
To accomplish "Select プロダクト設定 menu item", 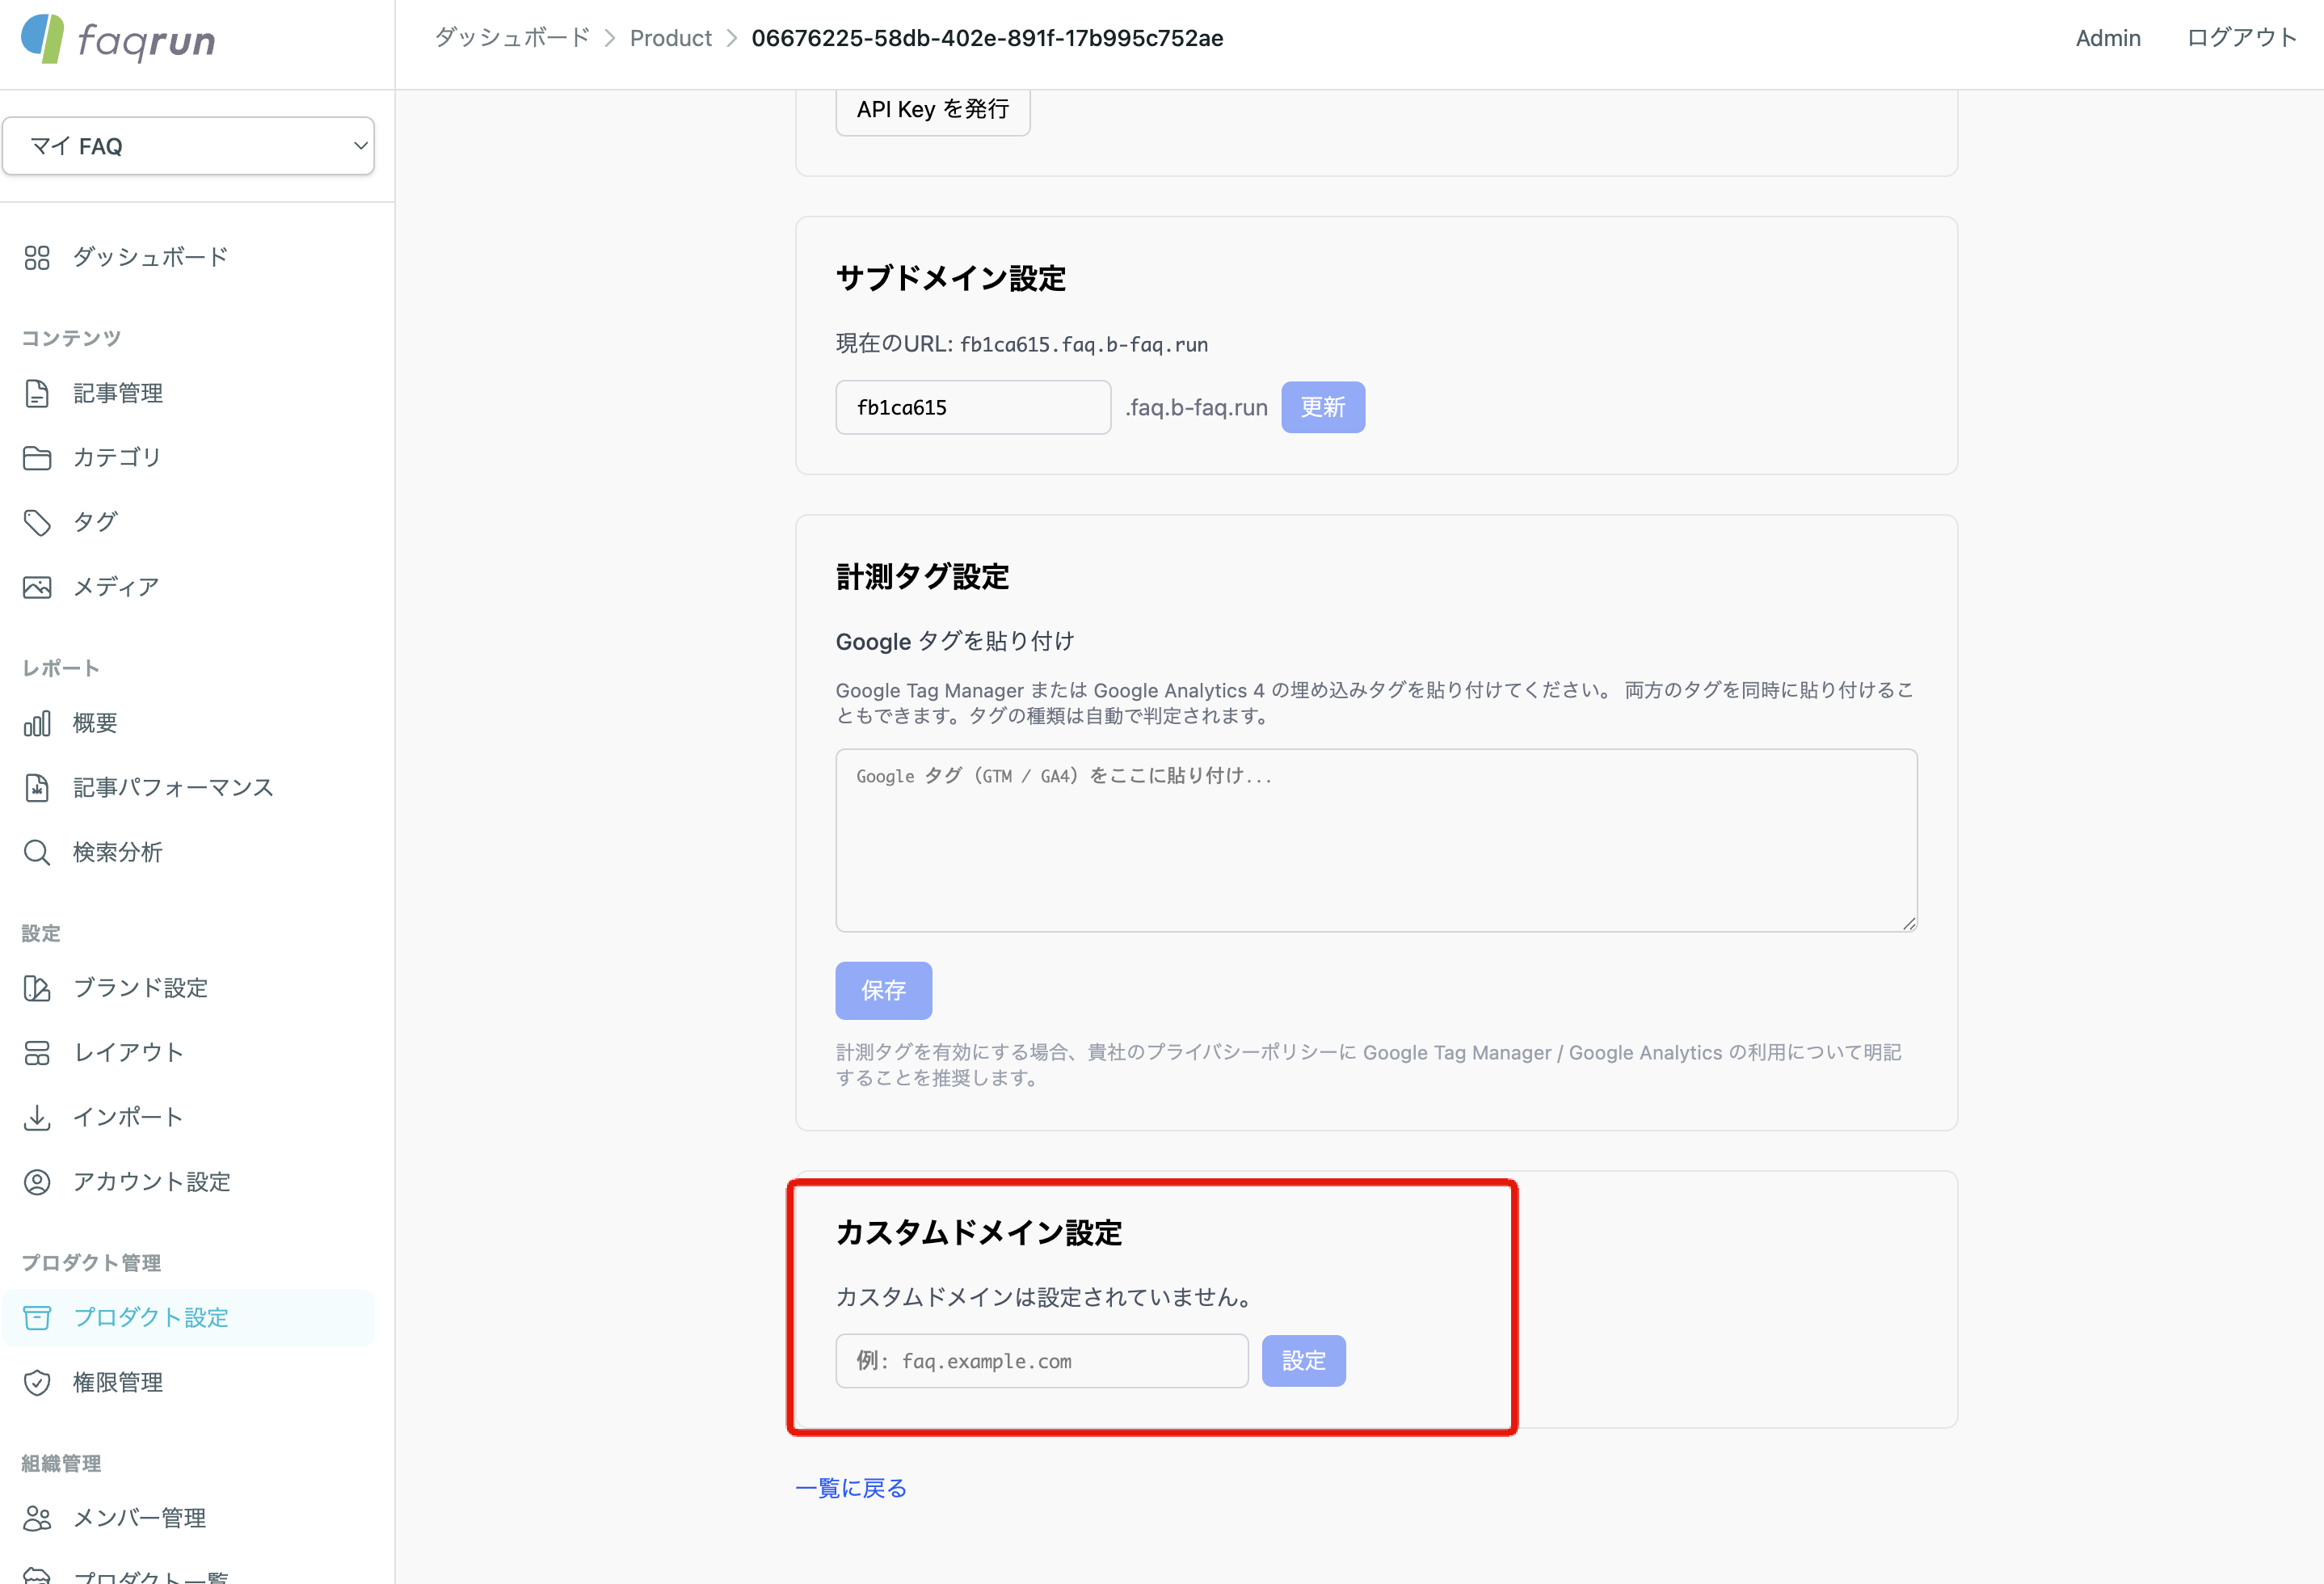I will 188,1318.
